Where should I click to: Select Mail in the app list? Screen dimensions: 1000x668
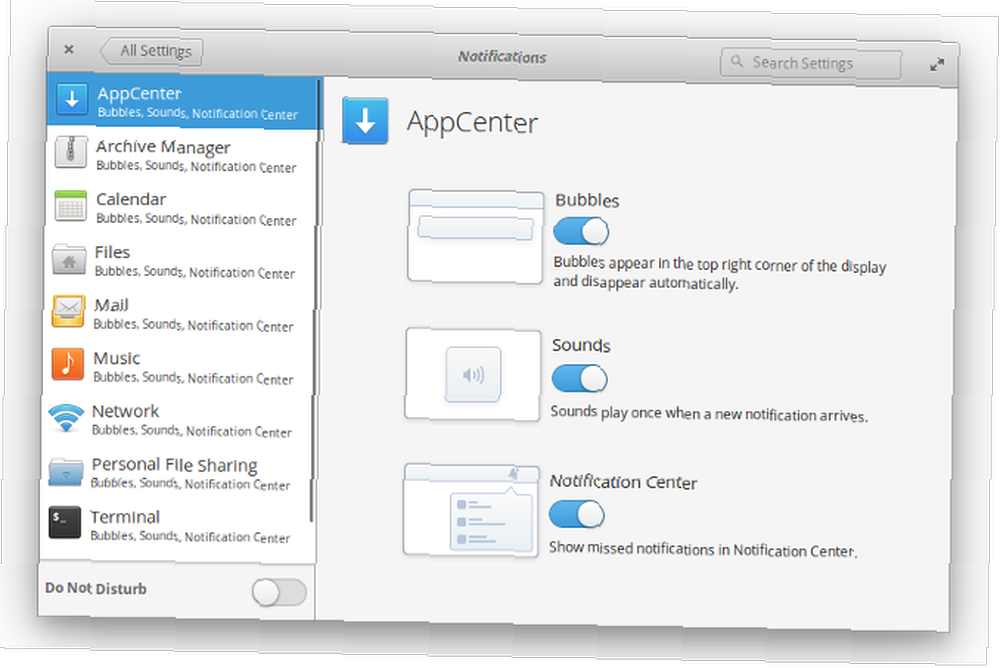click(x=177, y=314)
